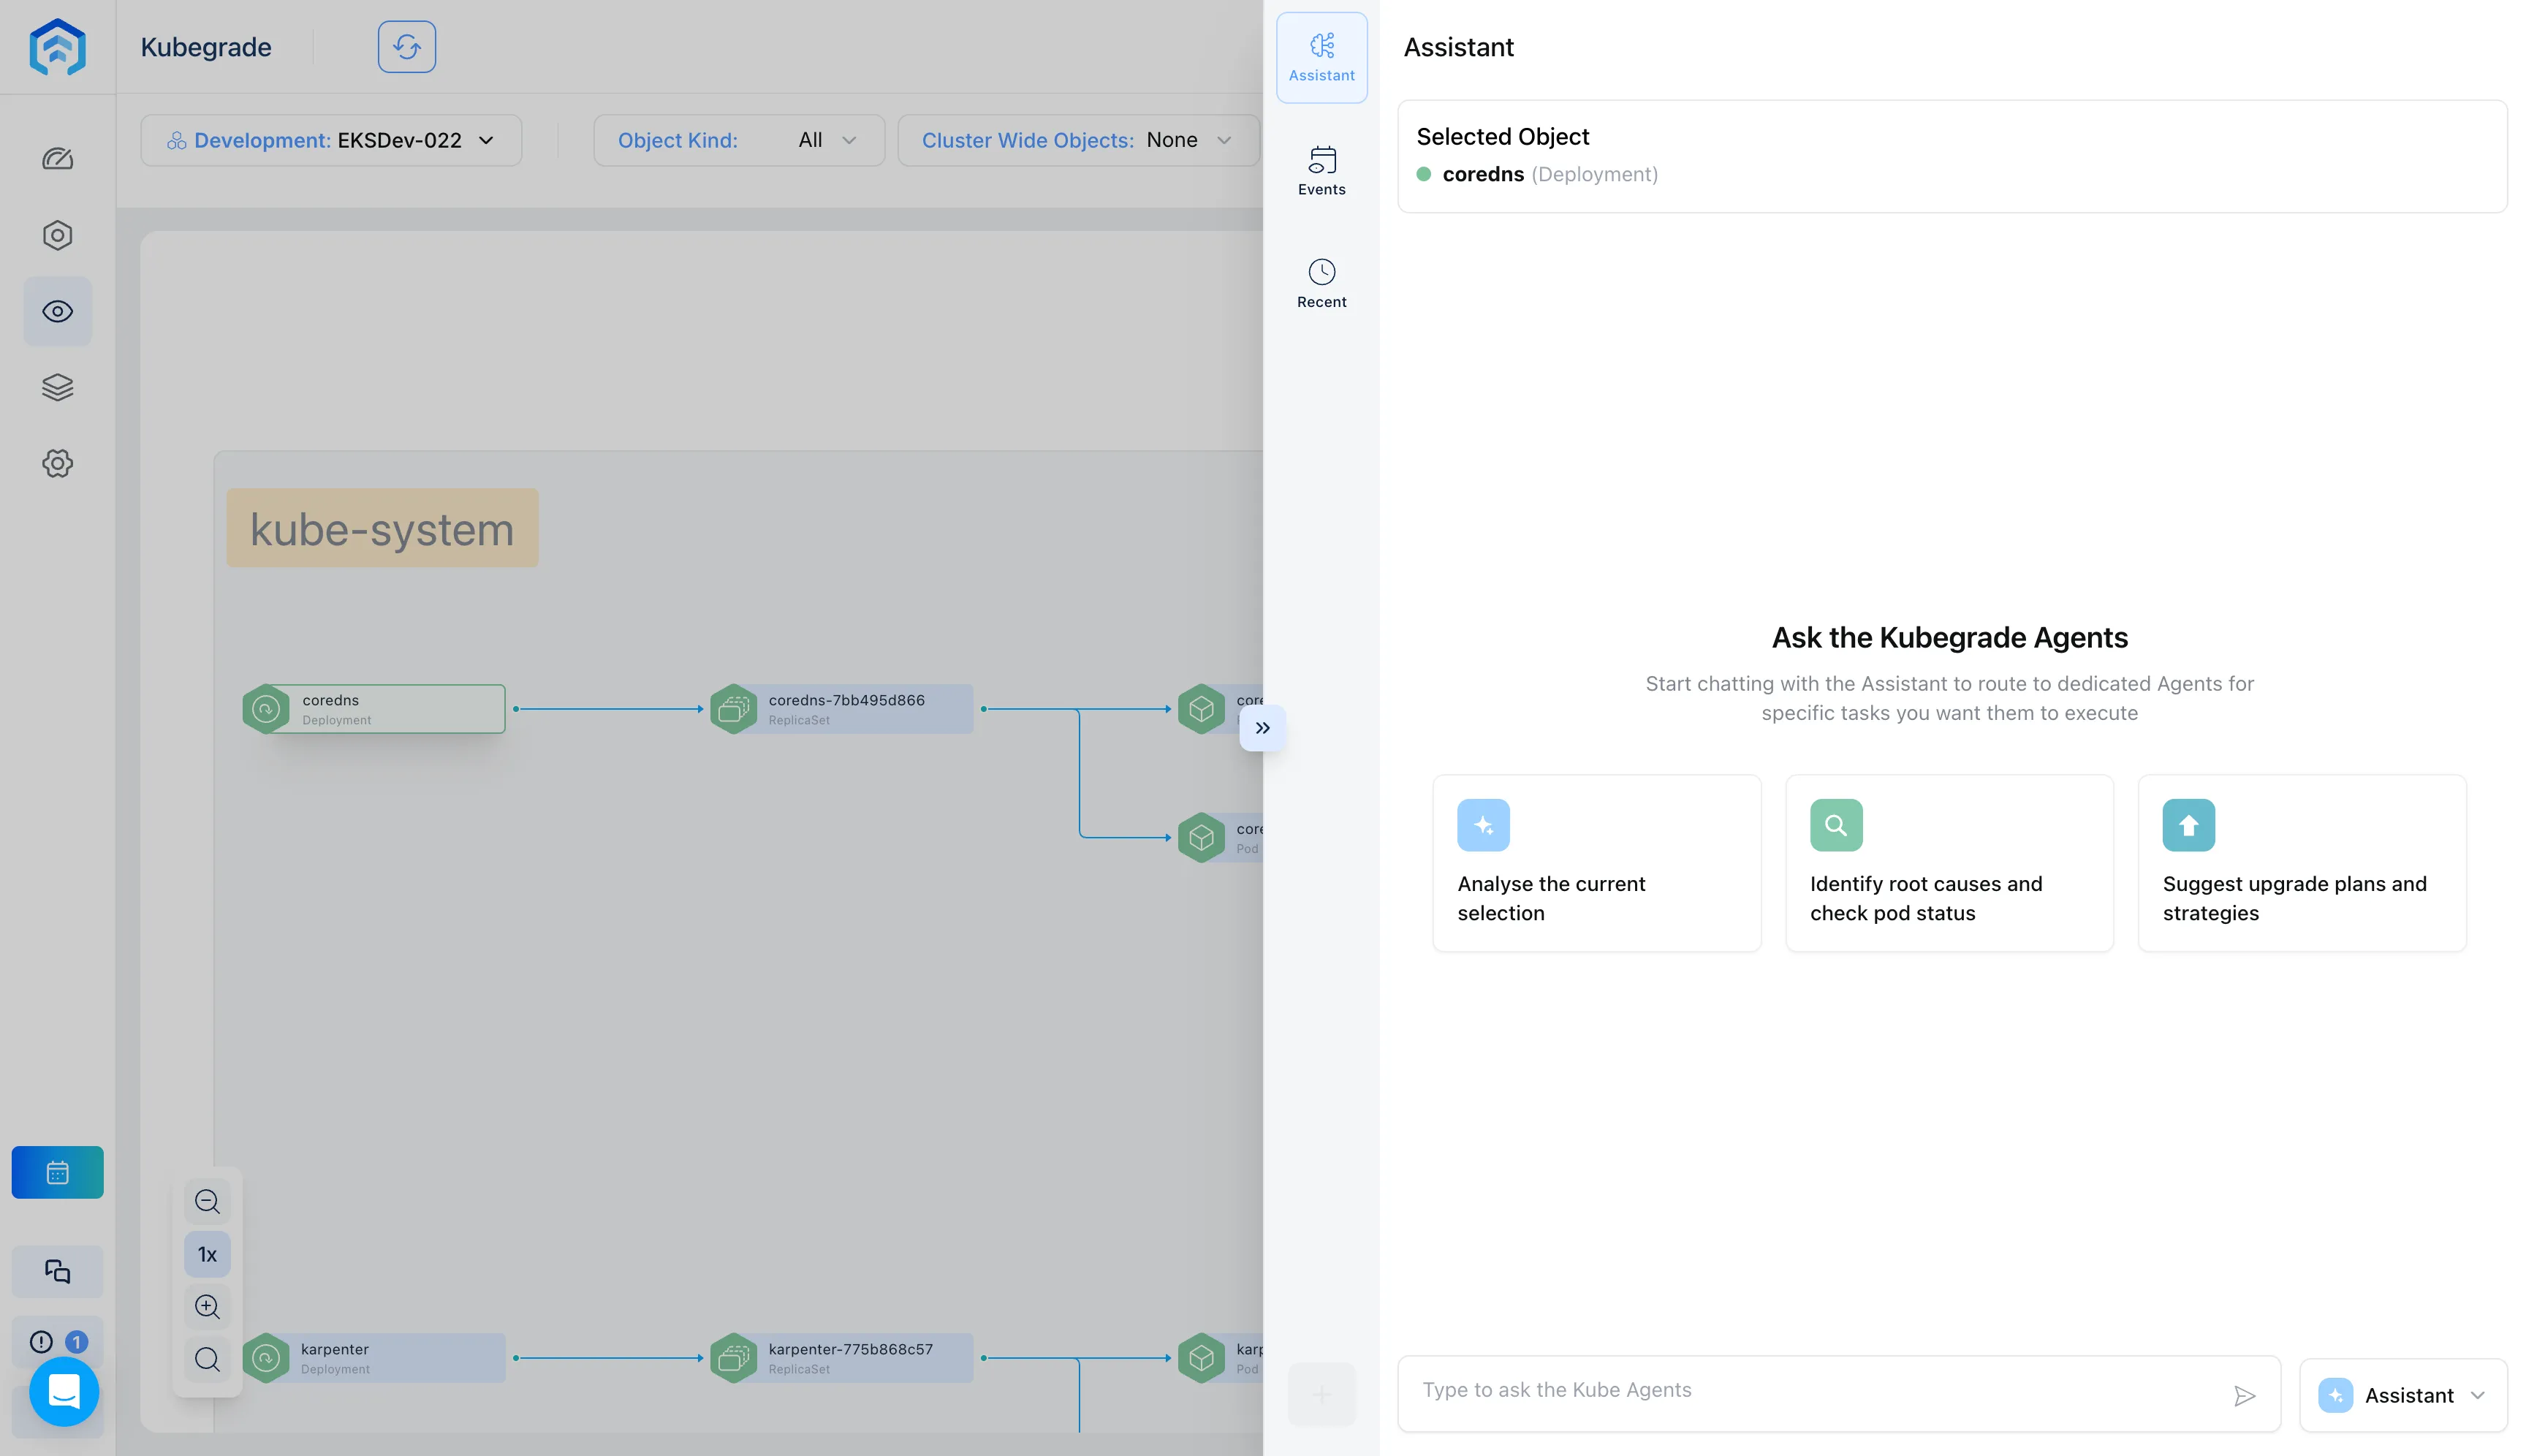
Task: Click the plus button beside the chat input
Action: 1321,1394
